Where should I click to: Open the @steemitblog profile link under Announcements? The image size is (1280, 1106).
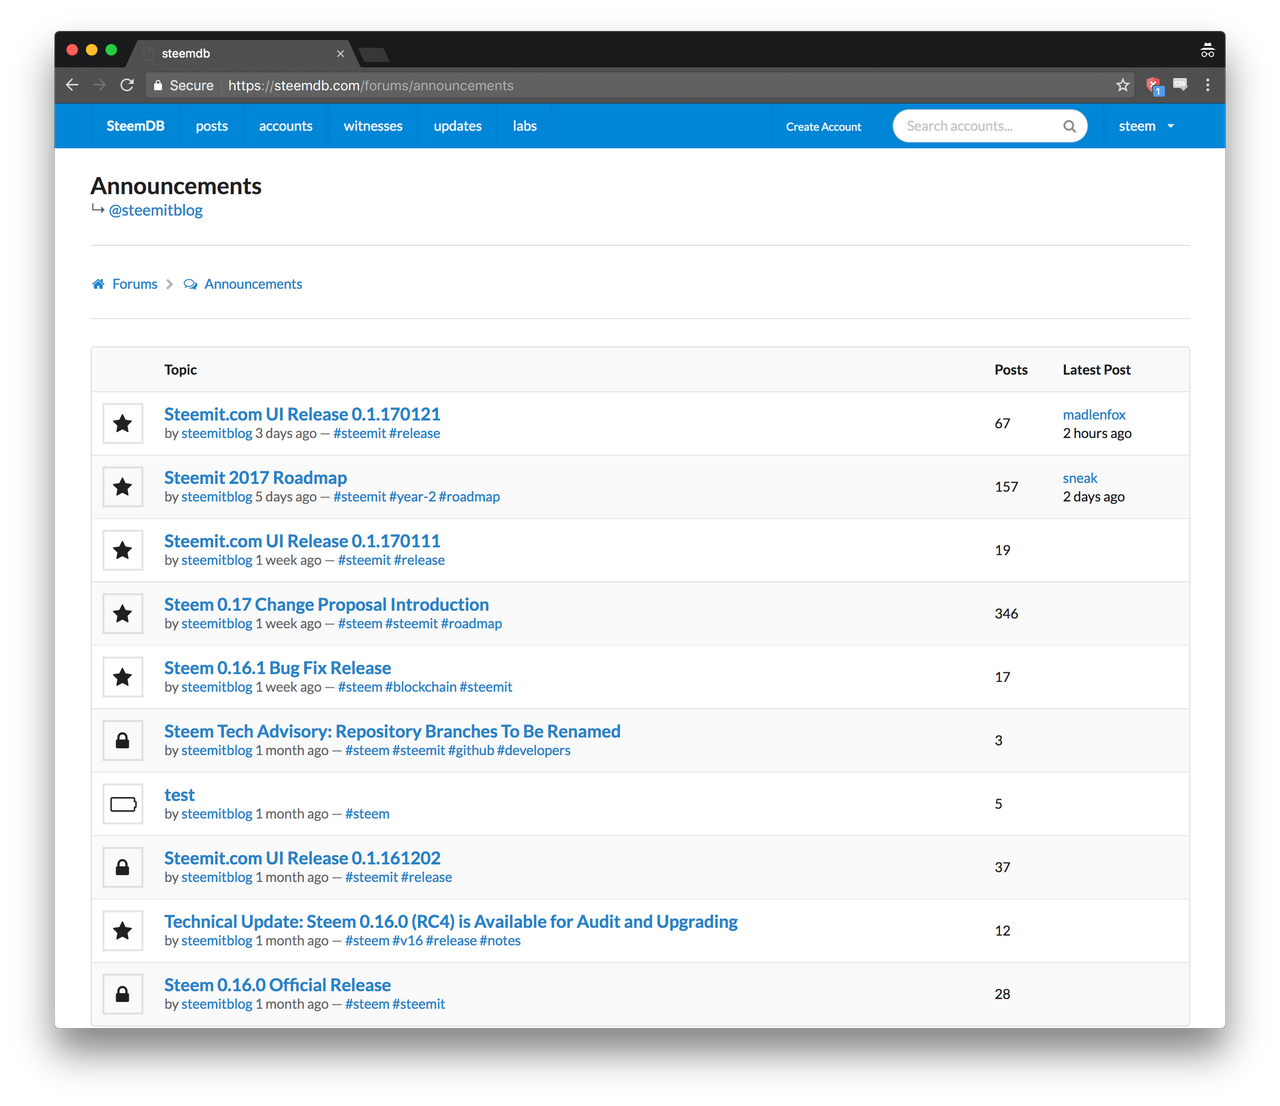(x=156, y=210)
